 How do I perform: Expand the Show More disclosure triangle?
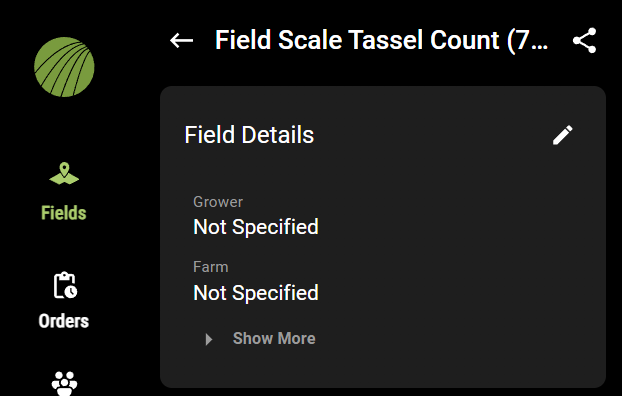click(209, 339)
